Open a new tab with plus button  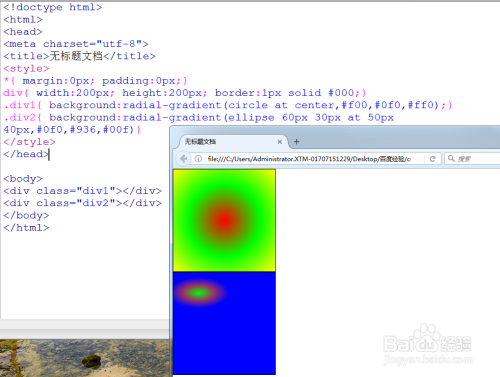[296, 142]
